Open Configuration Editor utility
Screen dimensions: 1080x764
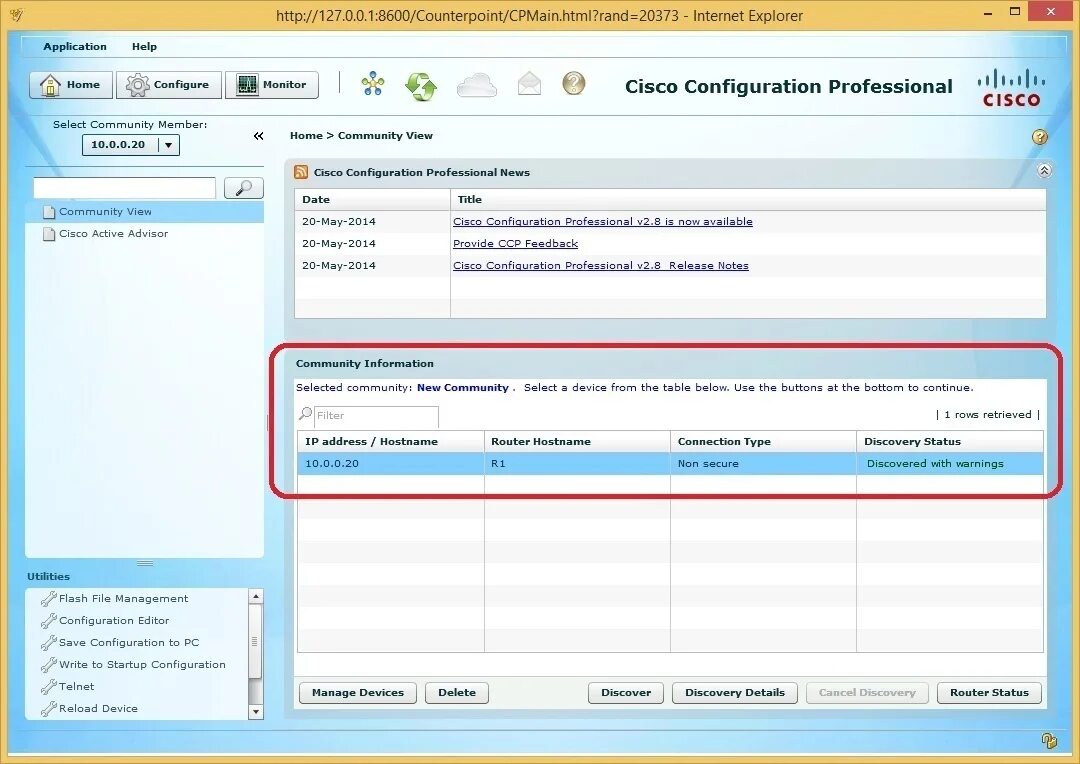pyautogui.click(x=114, y=621)
